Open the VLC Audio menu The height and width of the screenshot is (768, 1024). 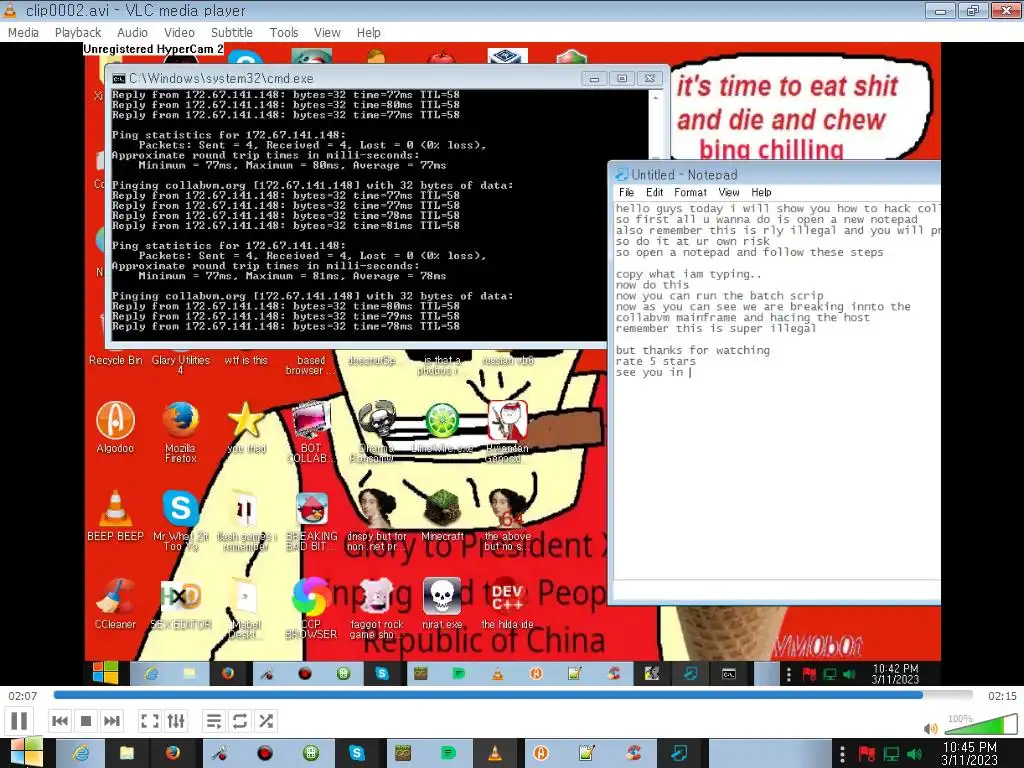132,33
